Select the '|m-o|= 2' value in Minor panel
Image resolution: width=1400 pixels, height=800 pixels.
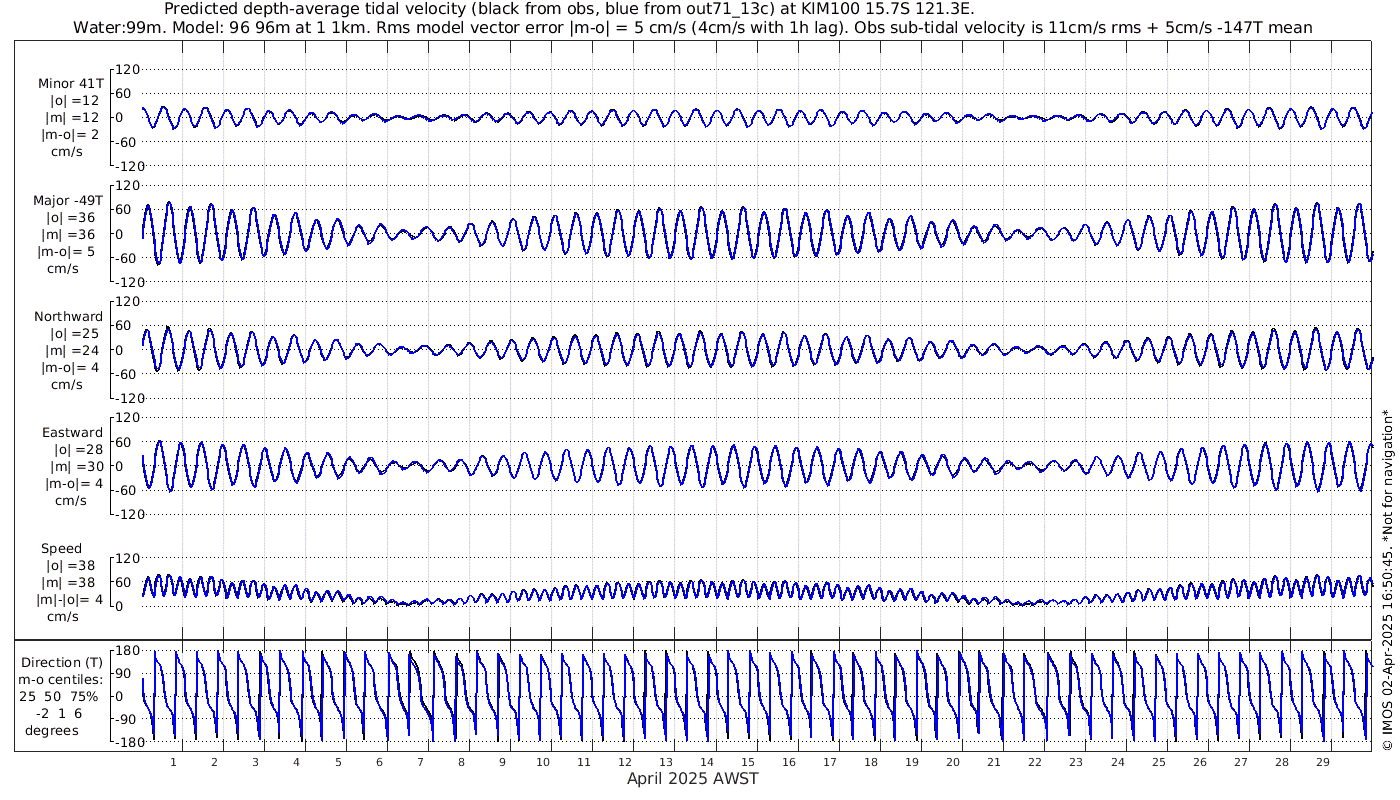69,135
